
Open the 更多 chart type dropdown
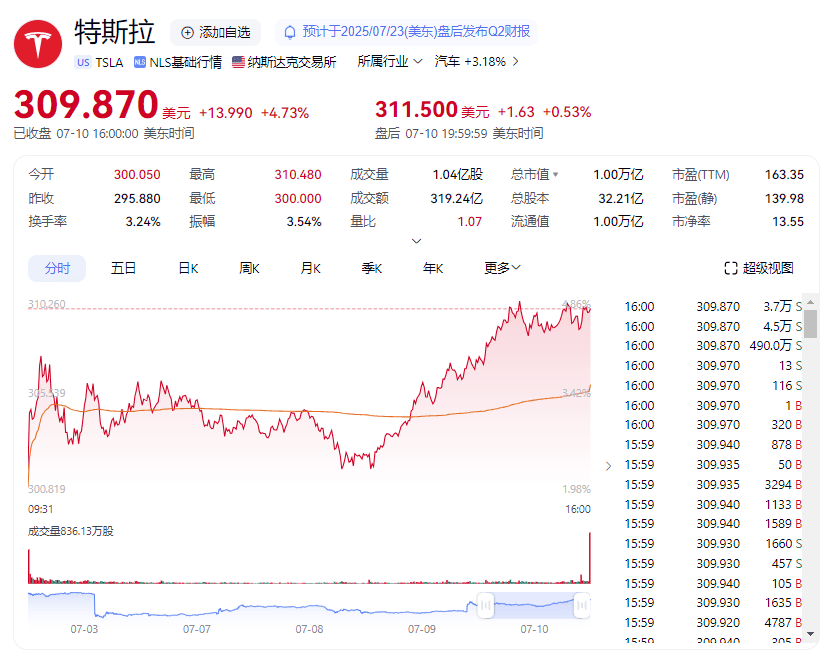click(500, 268)
